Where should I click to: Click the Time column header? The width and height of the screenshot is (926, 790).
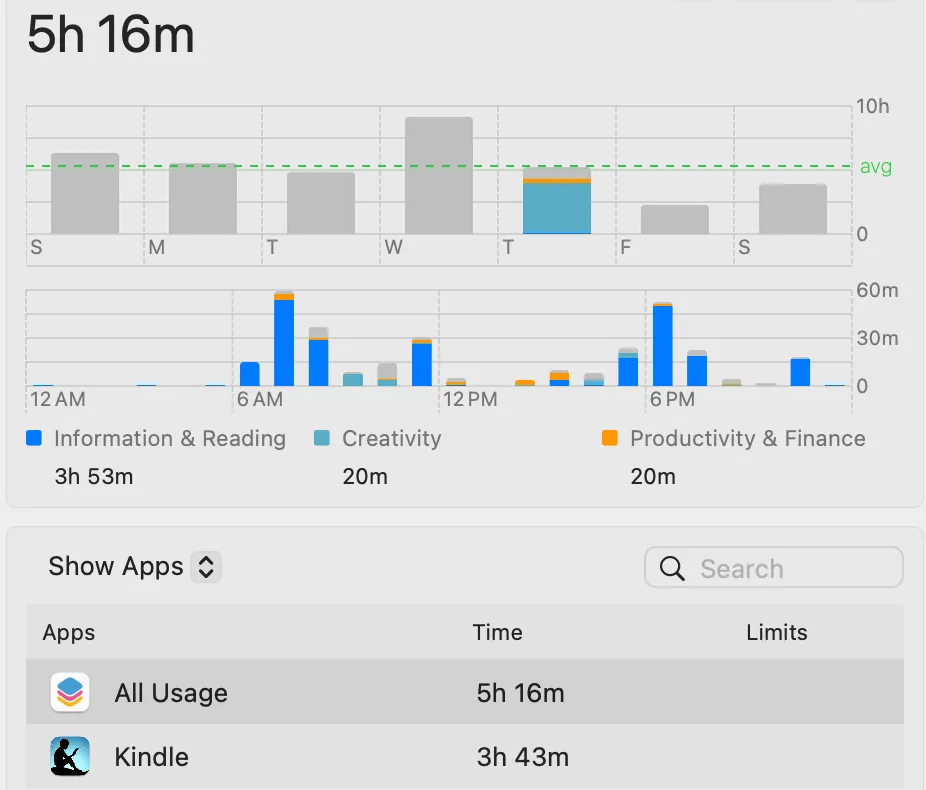pos(498,632)
